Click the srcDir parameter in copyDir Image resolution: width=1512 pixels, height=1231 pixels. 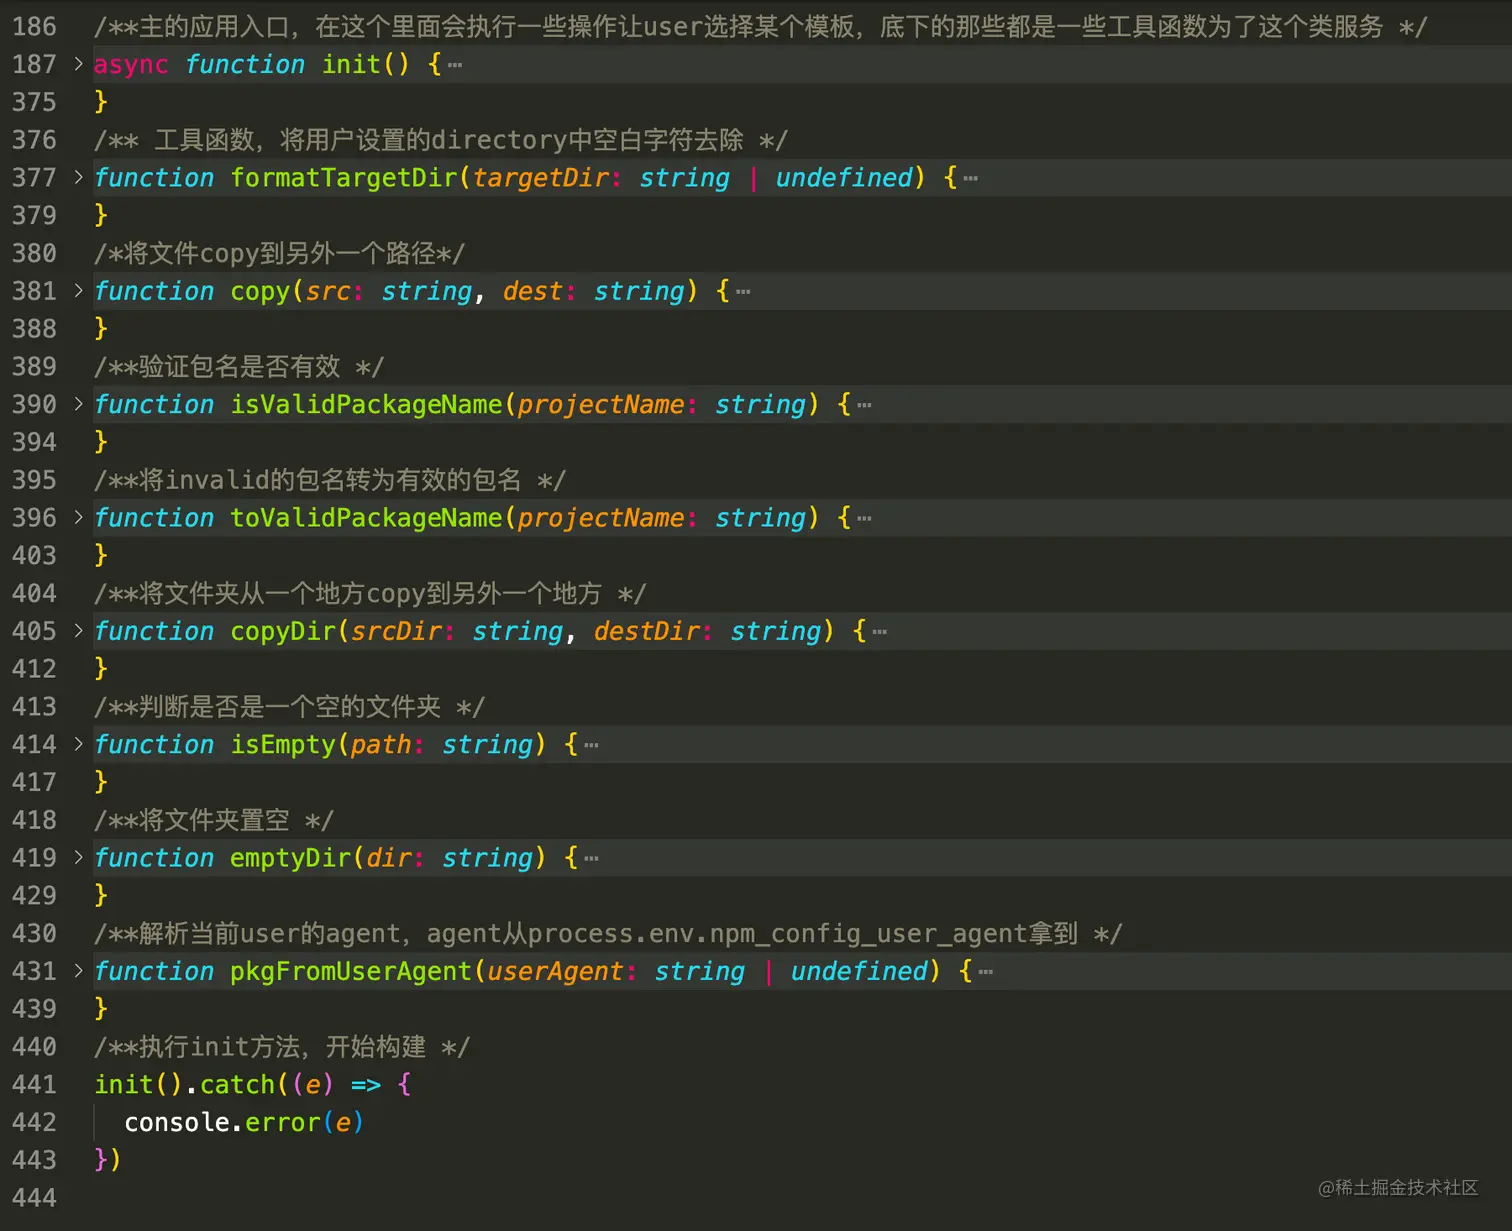pyautogui.click(x=397, y=631)
